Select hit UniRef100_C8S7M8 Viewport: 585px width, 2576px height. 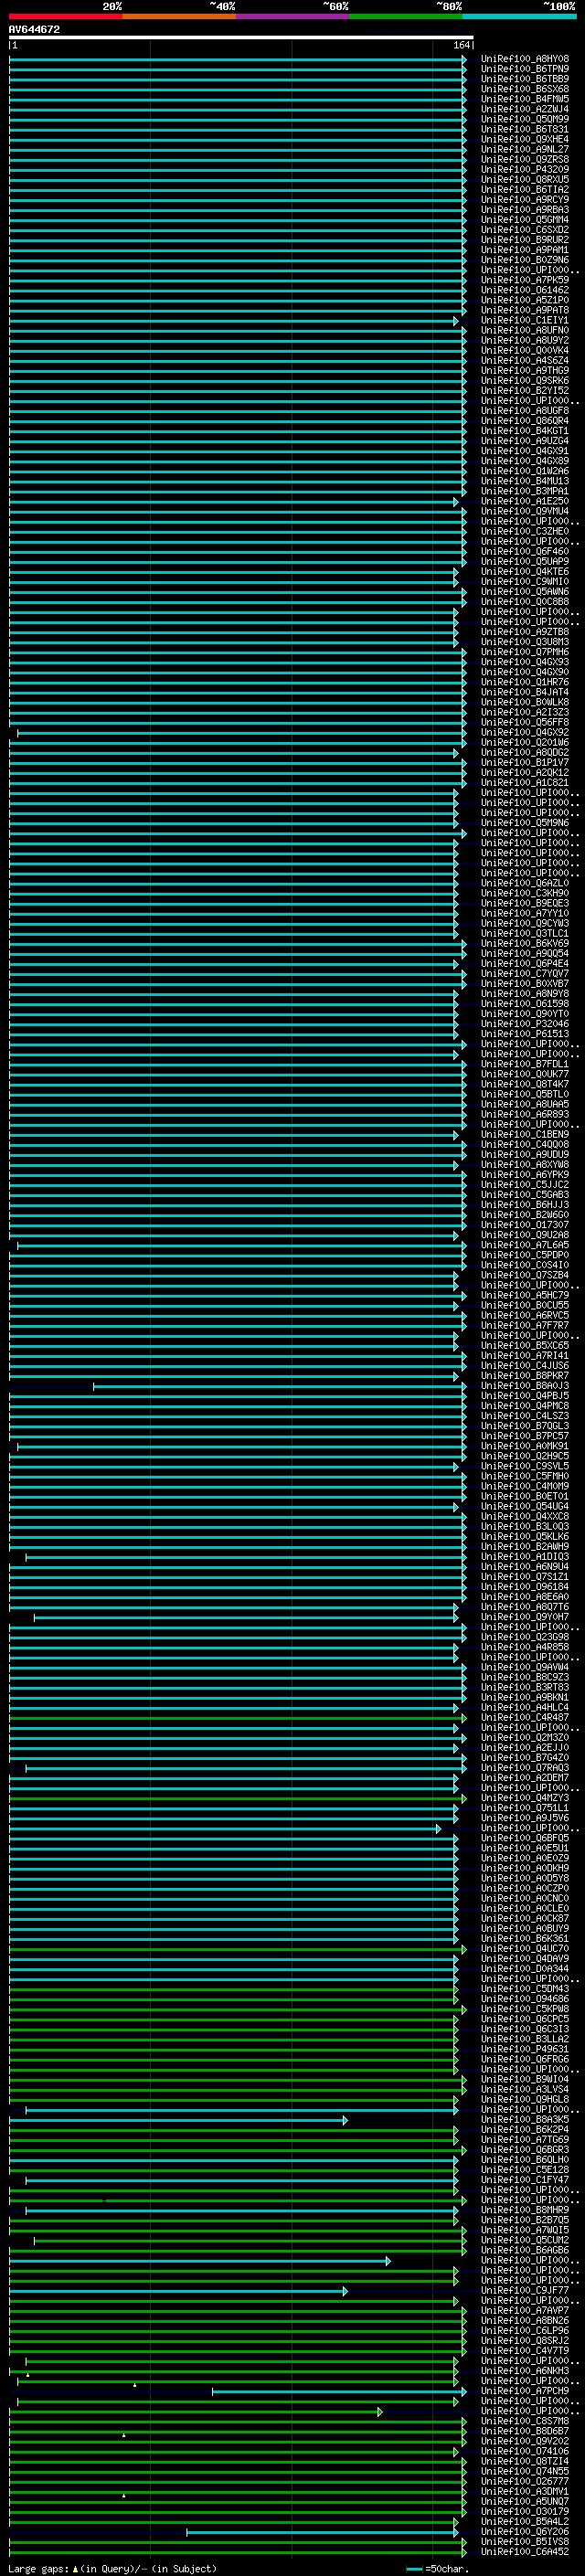(x=524, y=2420)
